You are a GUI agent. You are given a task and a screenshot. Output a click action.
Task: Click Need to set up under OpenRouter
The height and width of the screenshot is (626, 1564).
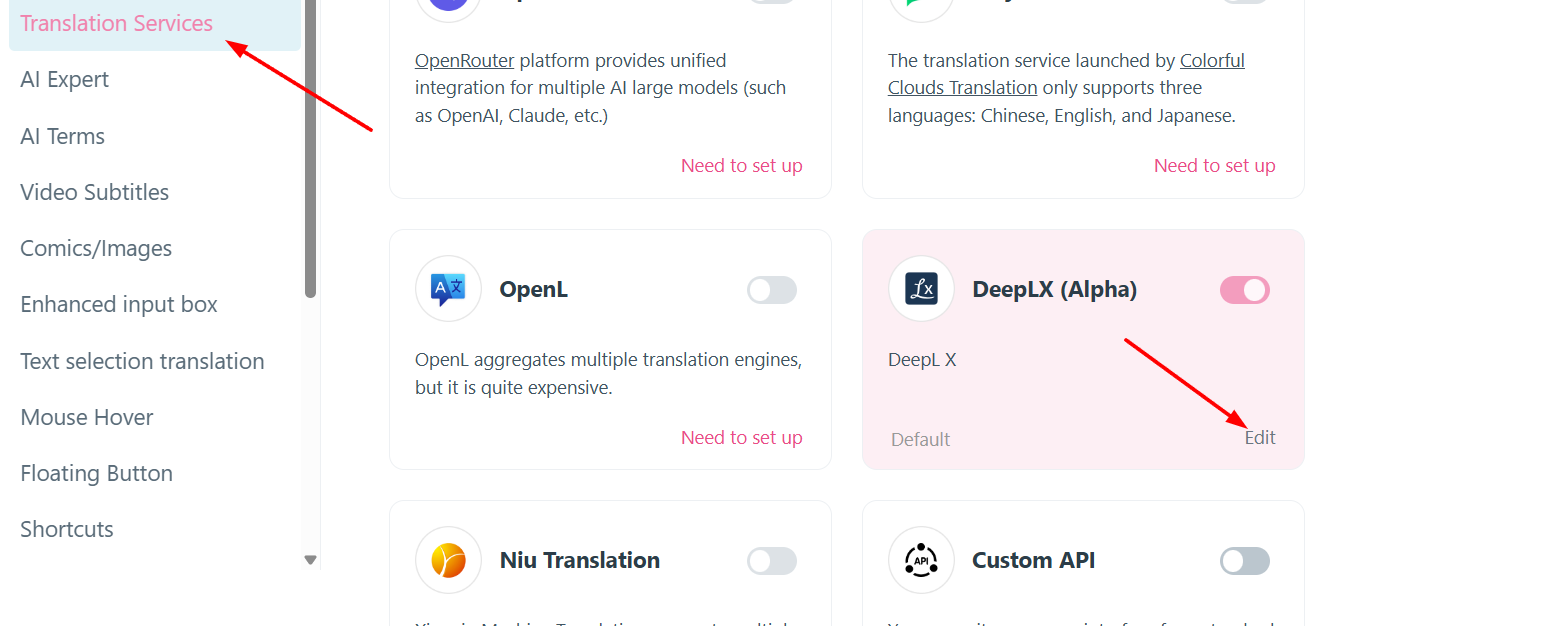click(x=742, y=166)
